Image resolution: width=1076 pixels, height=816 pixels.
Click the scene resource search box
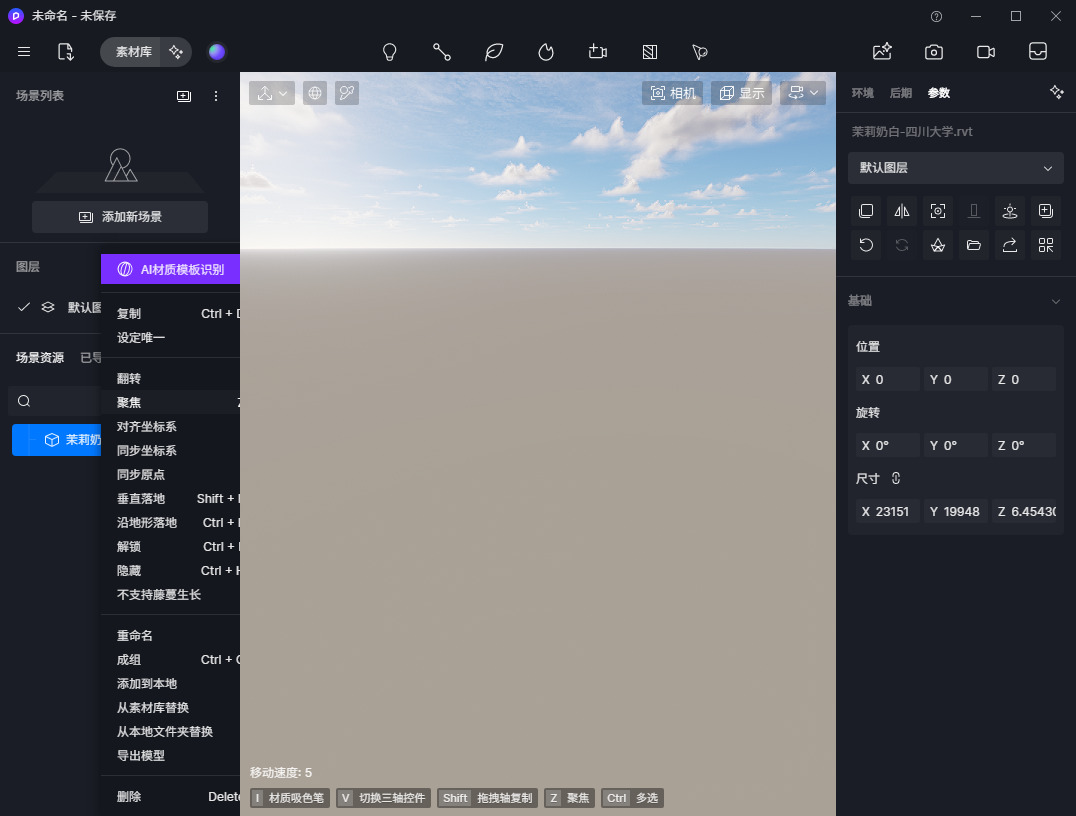point(55,401)
